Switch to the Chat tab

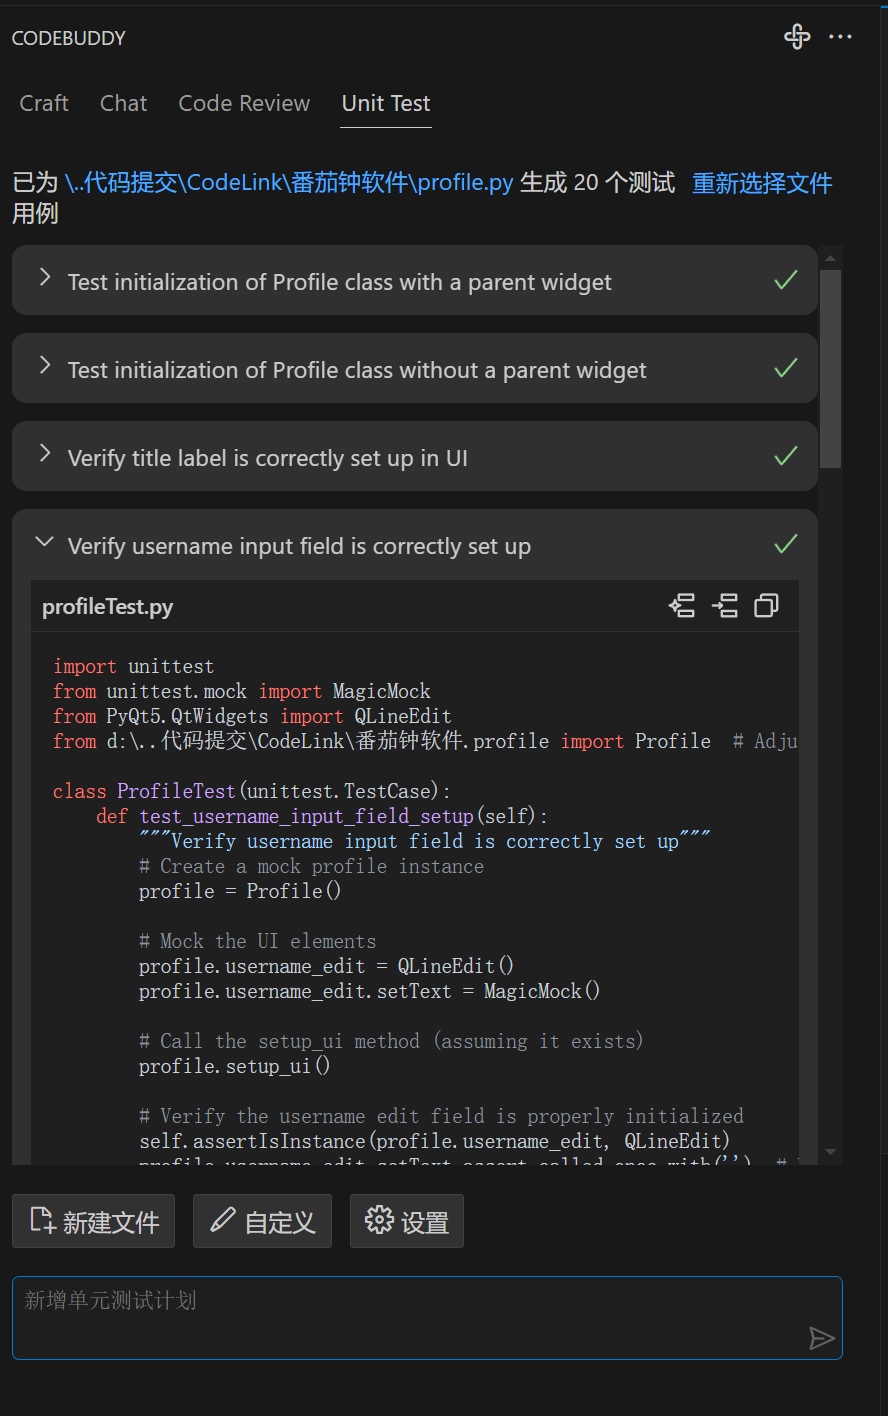[x=123, y=103]
